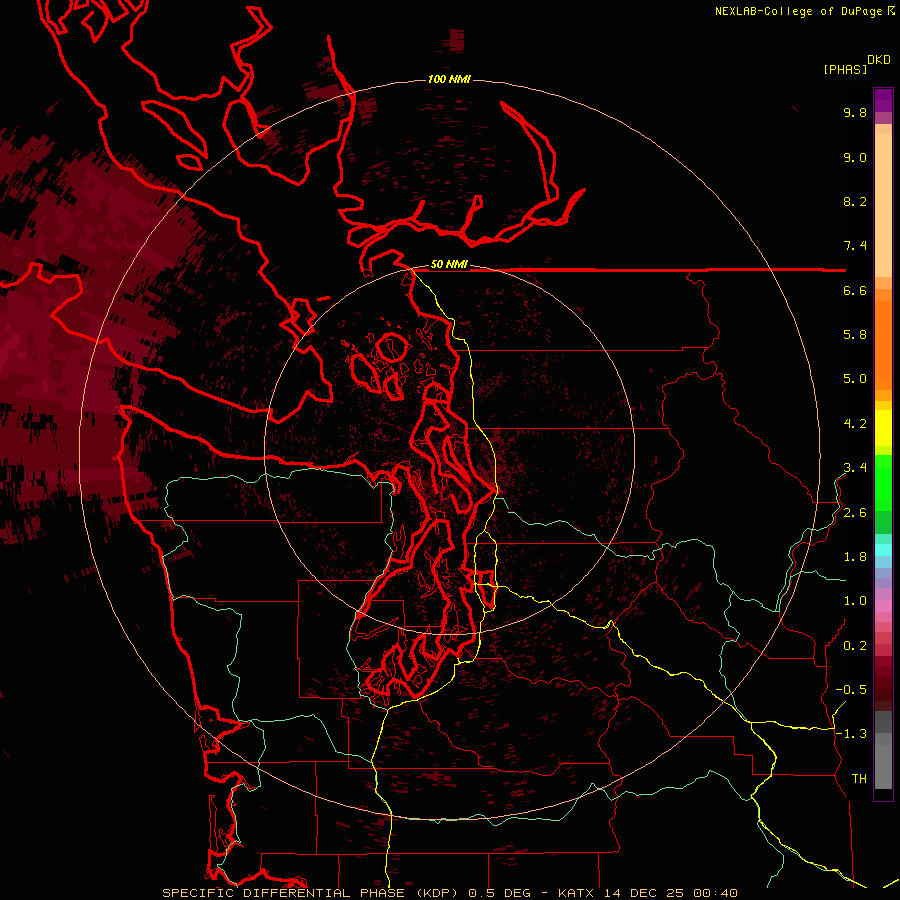Select the -1.3 value on the scale

[x=851, y=734]
